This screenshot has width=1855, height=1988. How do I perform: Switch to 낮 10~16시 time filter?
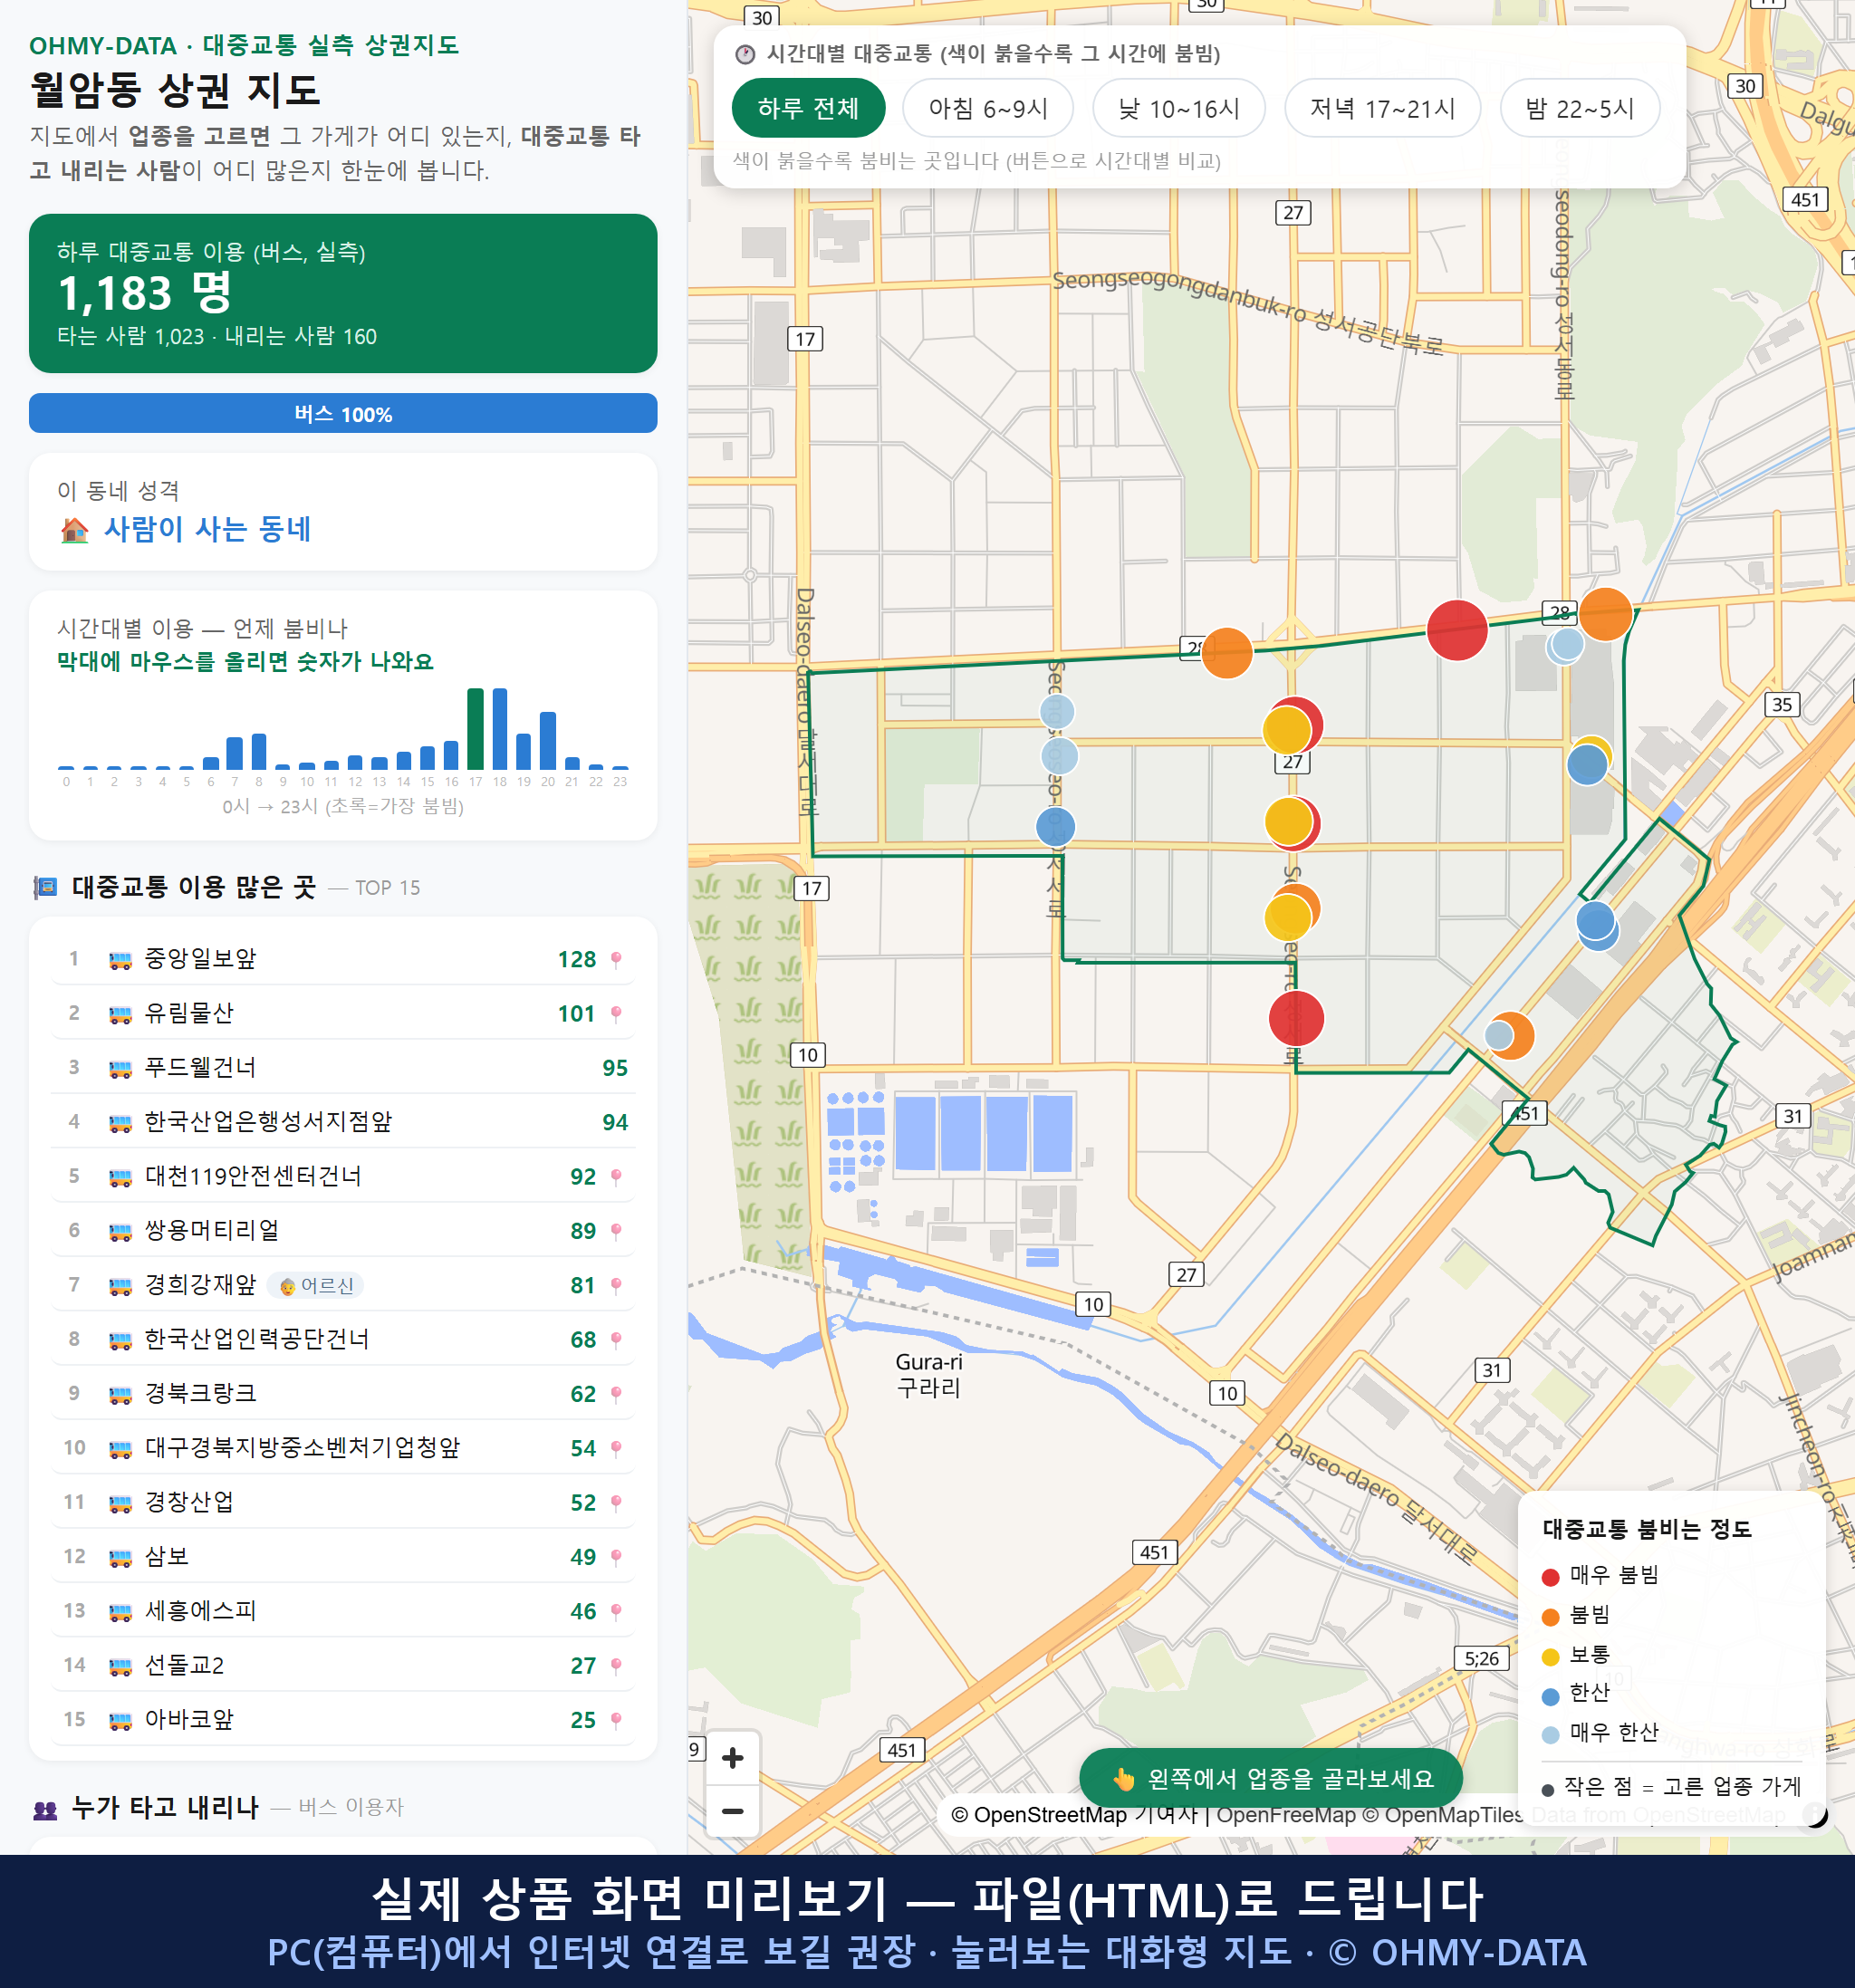[x=1178, y=108]
